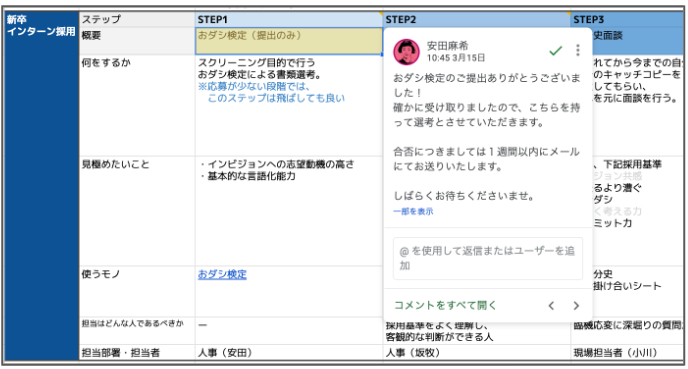The width and height of the screenshot is (688, 369).
Task: Click the 担当はどんな人であるべきか cell
Action: pyautogui.click(x=137, y=331)
